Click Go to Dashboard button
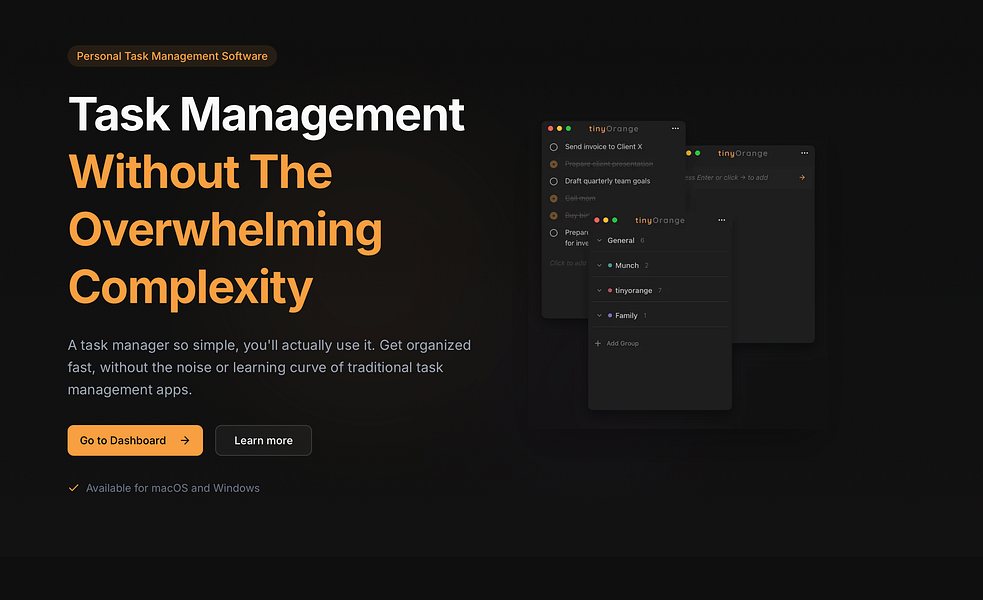Screen dimensions: 983x600 [135, 440]
